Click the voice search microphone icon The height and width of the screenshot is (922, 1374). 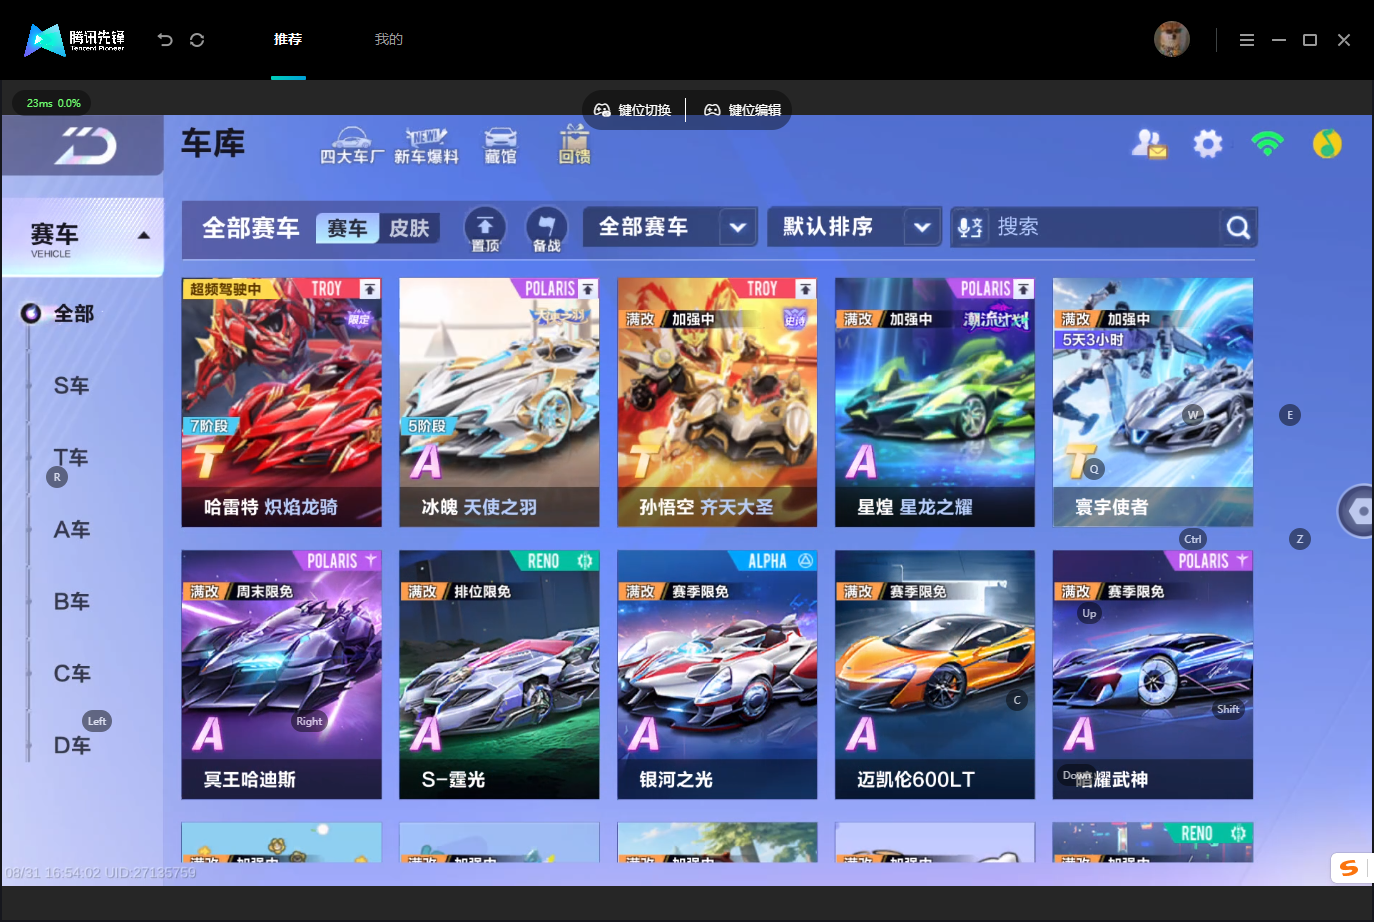[x=970, y=228]
